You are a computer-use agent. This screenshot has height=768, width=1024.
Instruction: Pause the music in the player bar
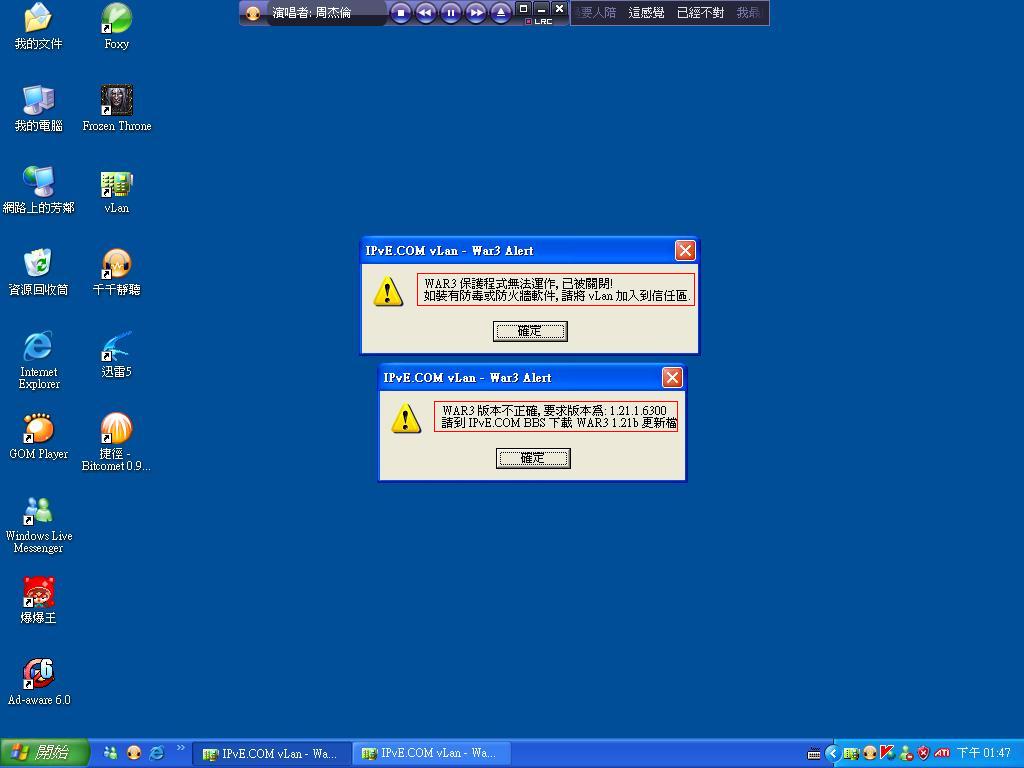tap(451, 13)
